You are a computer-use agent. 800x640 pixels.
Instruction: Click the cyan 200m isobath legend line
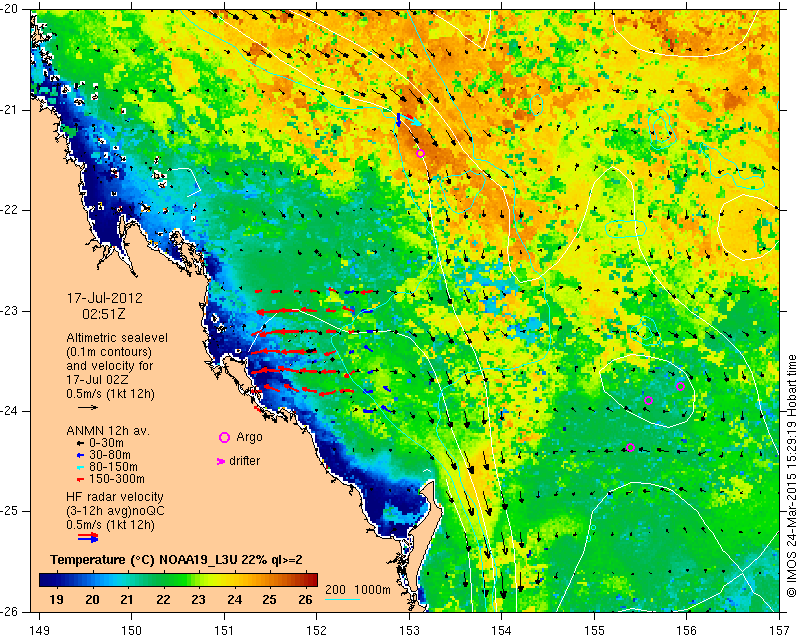pyautogui.click(x=342, y=599)
